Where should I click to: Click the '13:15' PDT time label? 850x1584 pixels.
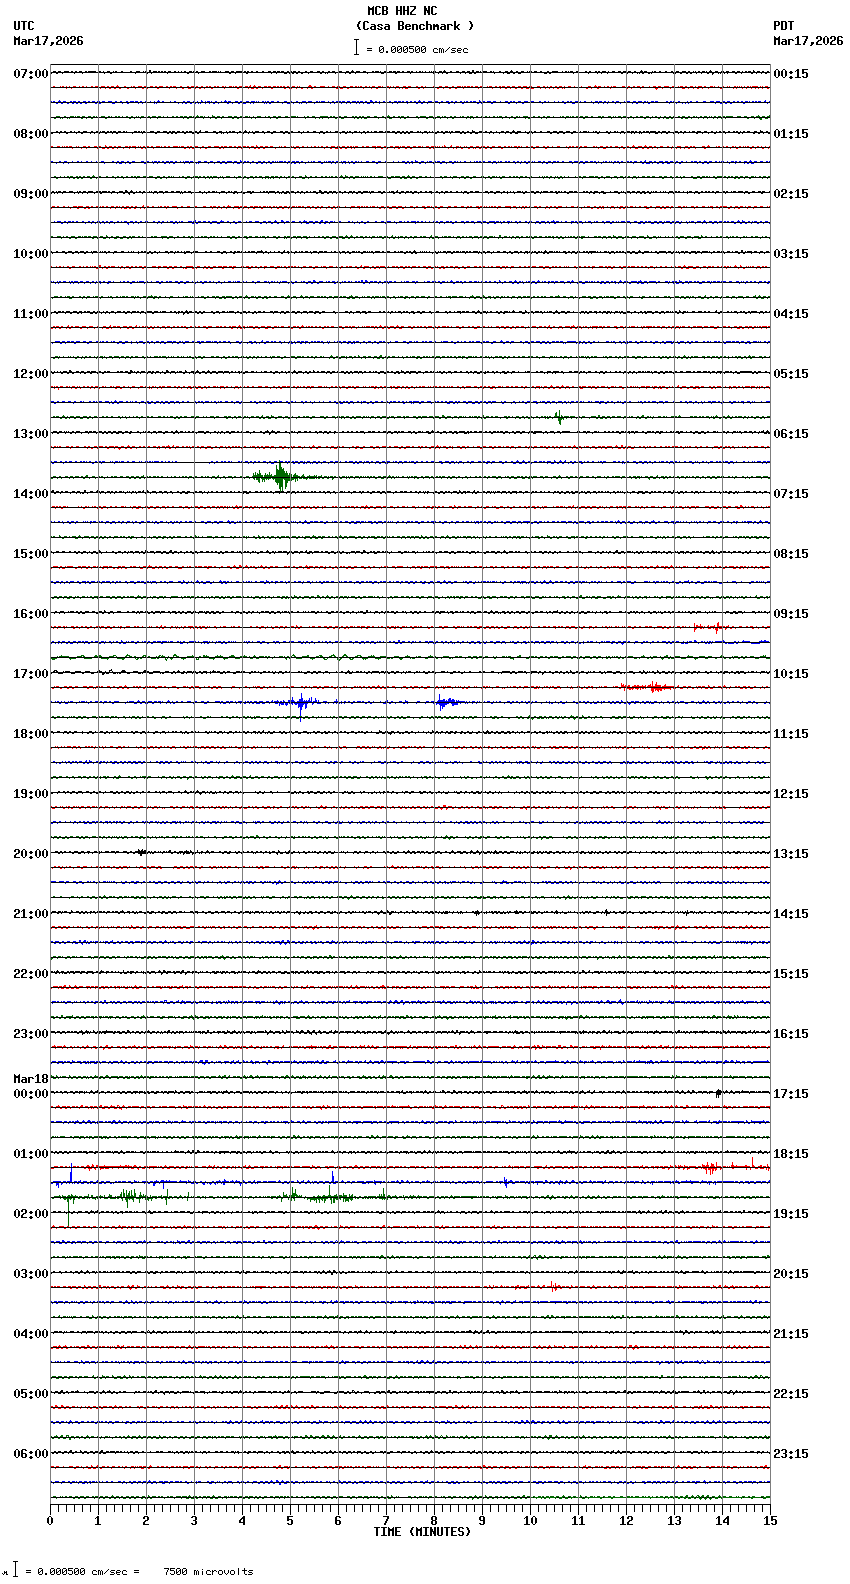pos(791,854)
